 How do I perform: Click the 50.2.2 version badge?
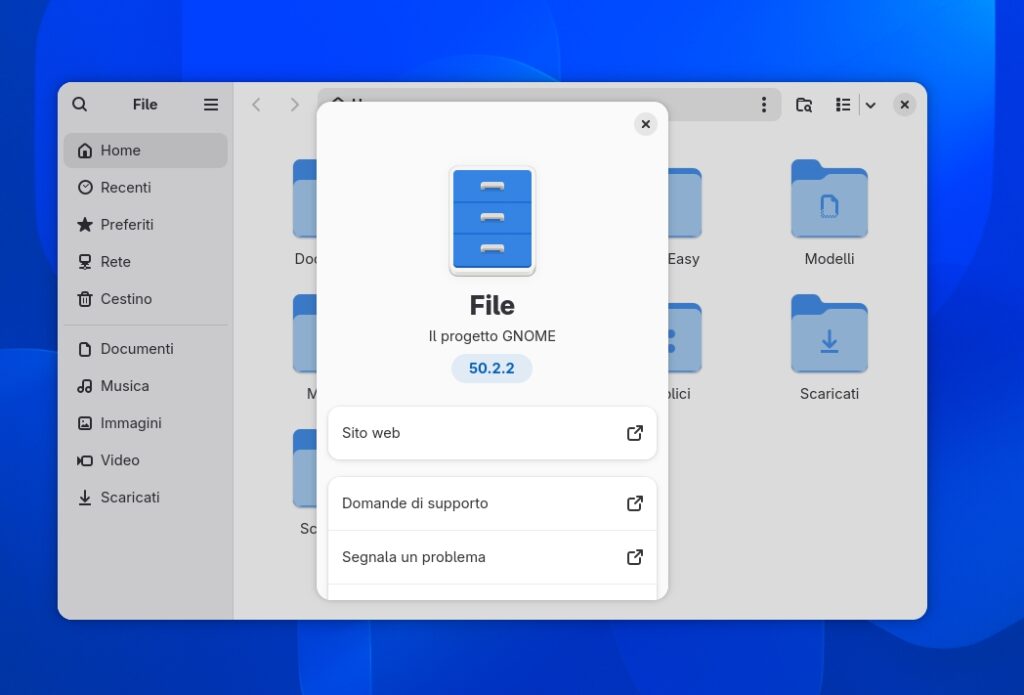tap(492, 368)
